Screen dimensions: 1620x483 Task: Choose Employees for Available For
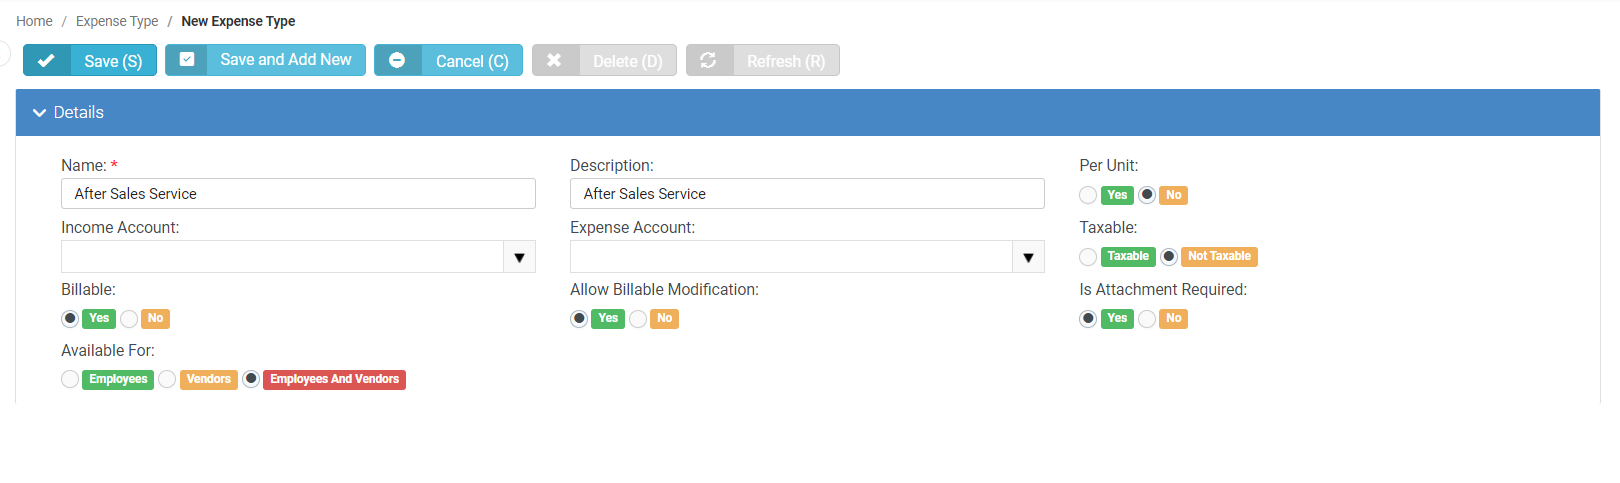coord(70,379)
